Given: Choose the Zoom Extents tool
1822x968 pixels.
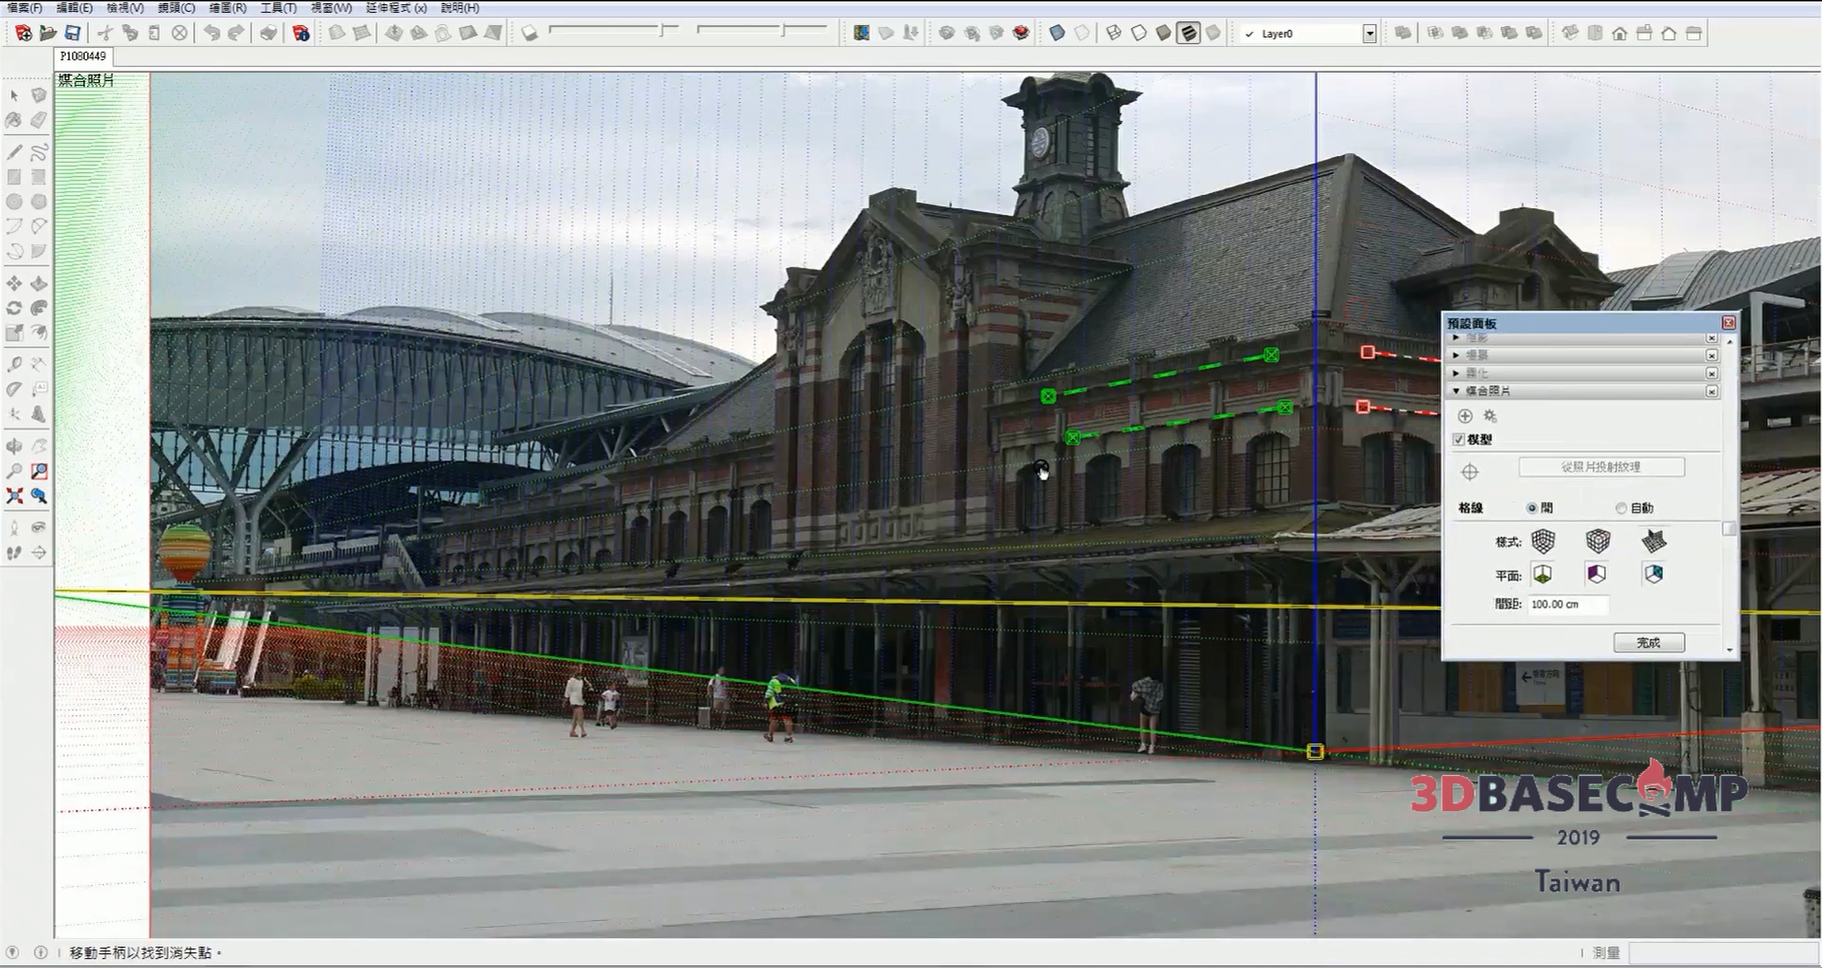Looking at the screenshot, I should click(14, 496).
